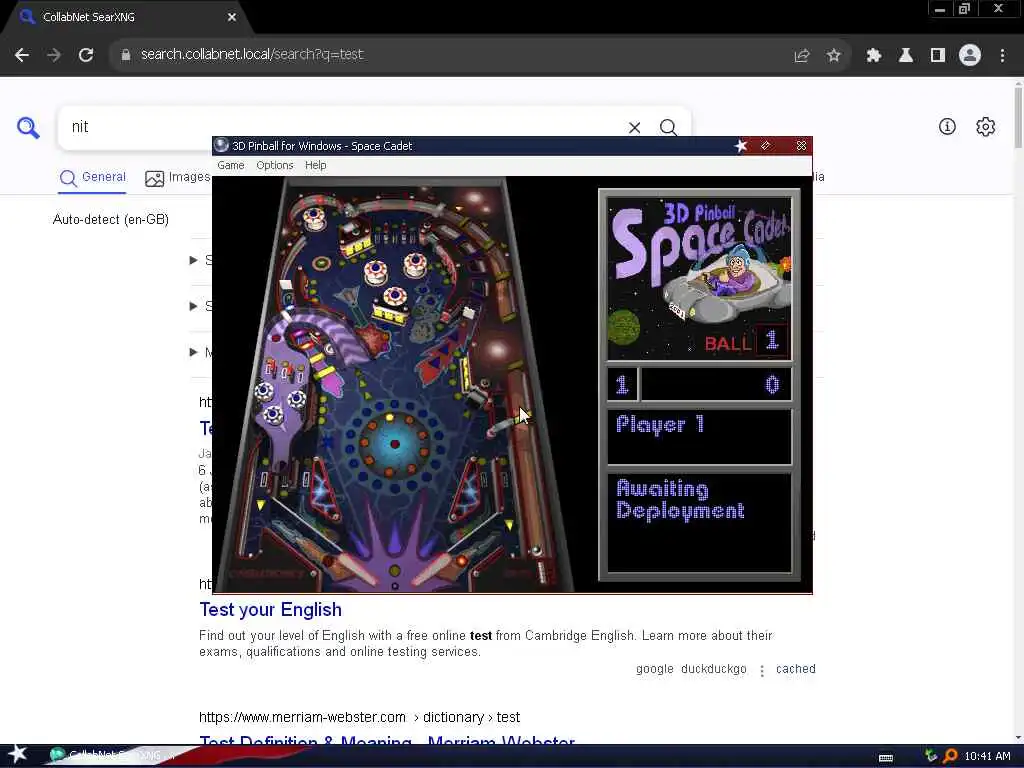This screenshot has height=768, width=1024.
Task: Click the keyboard icon in system tray
Action: click(x=886, y=758)
